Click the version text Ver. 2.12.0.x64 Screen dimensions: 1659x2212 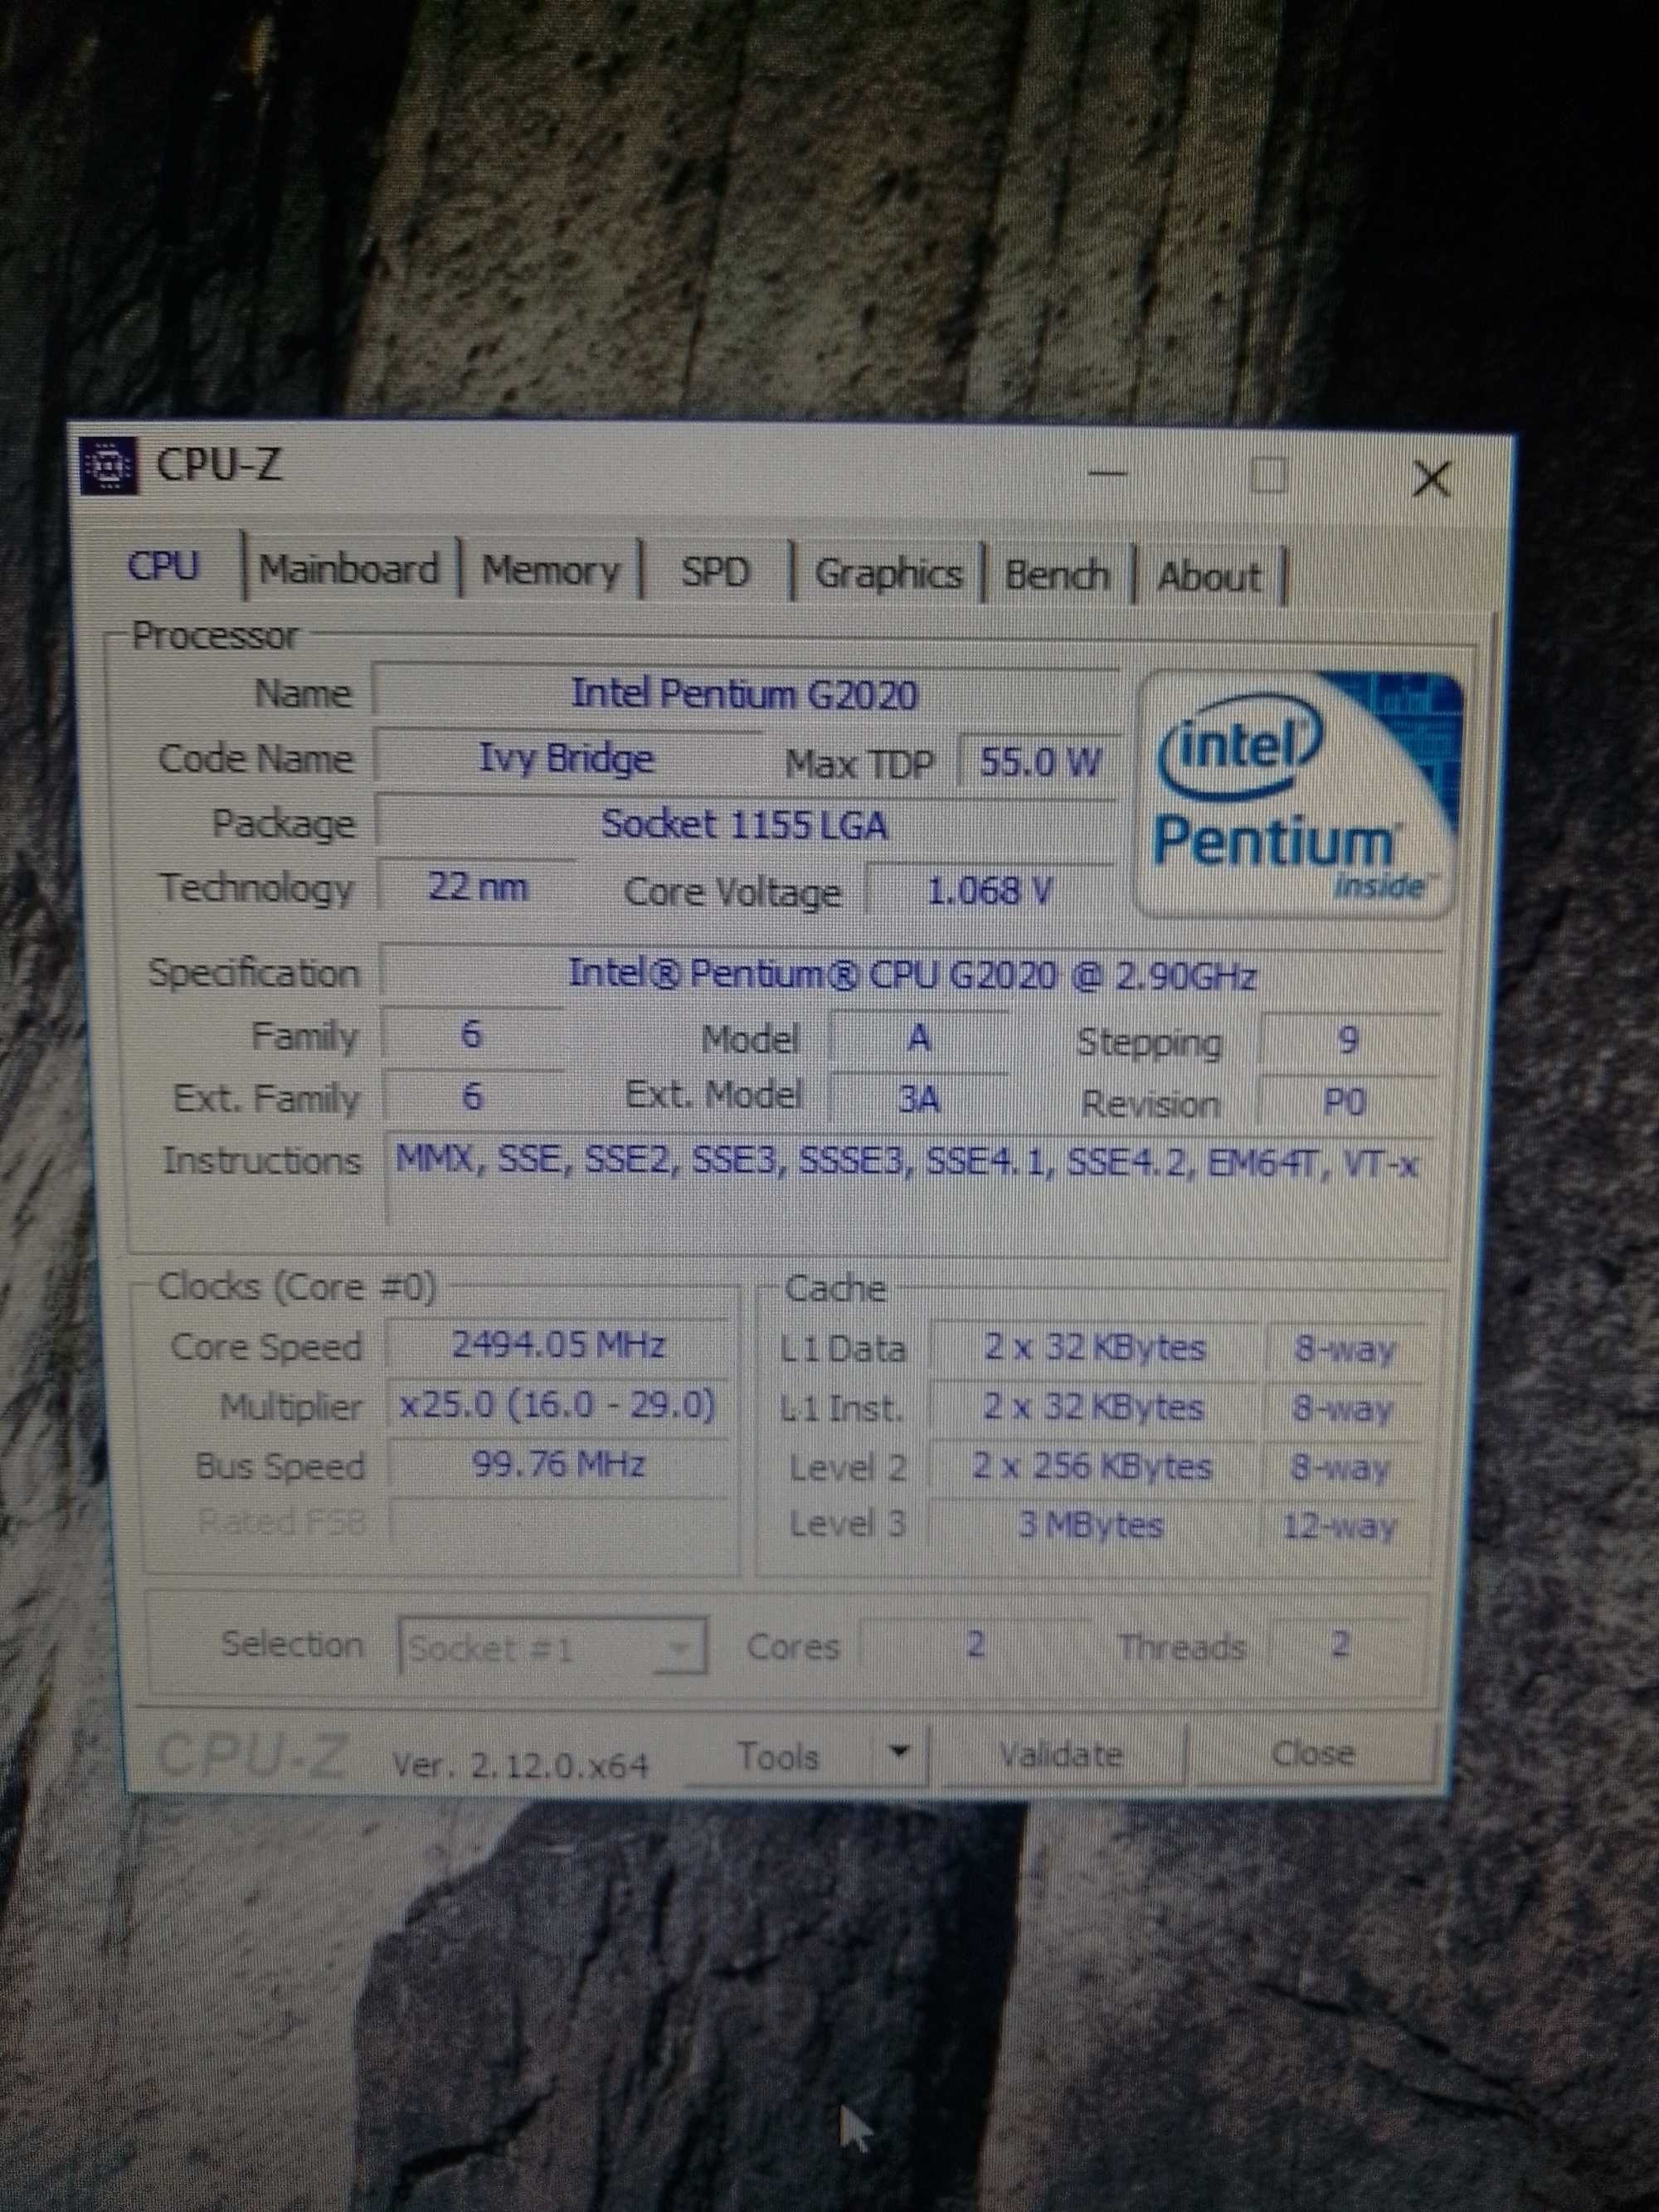pyautogui.click(x=521, y=1766)
